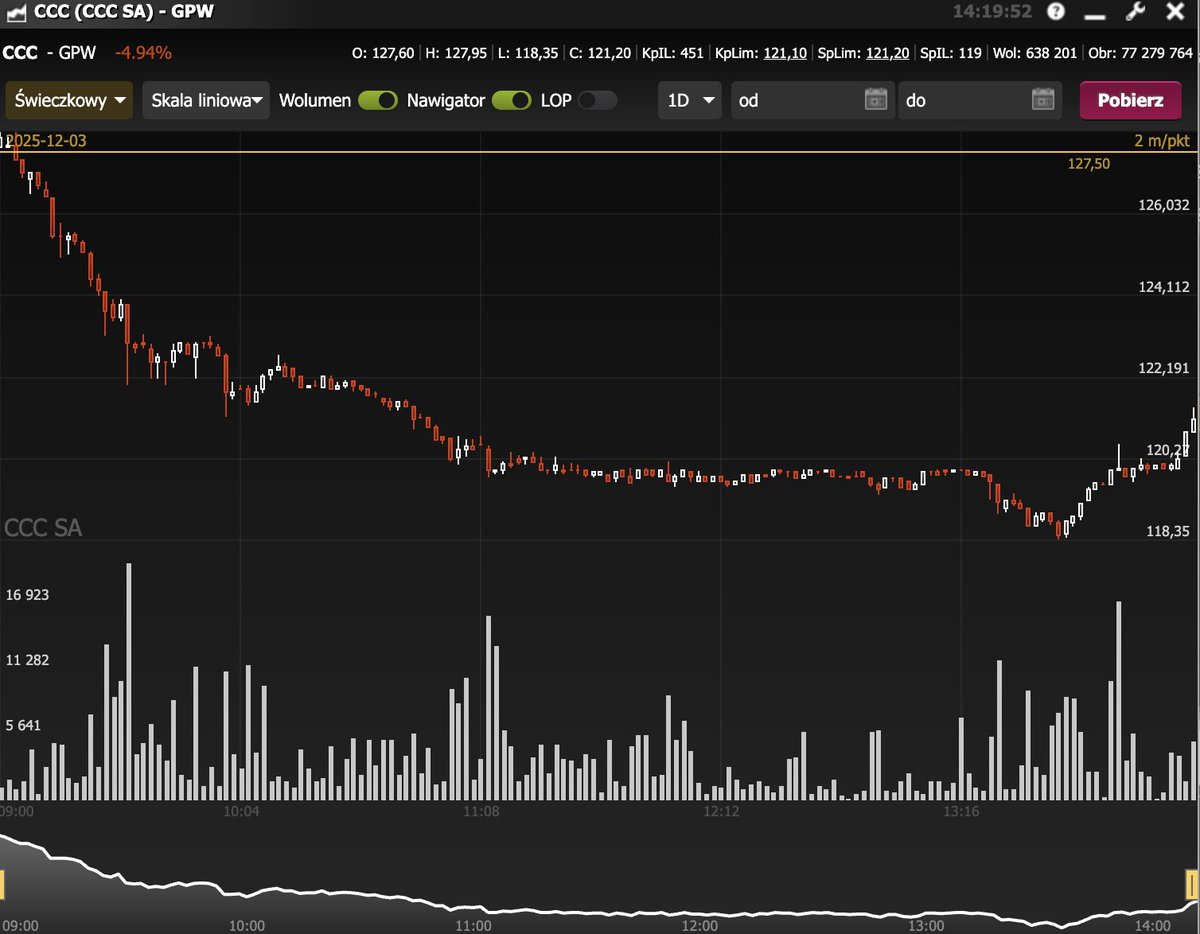The height and width of the screenshot is (934, 1200).
Task: Open the Skala liniowa scale dropdown
Action: tap(206, 100)
